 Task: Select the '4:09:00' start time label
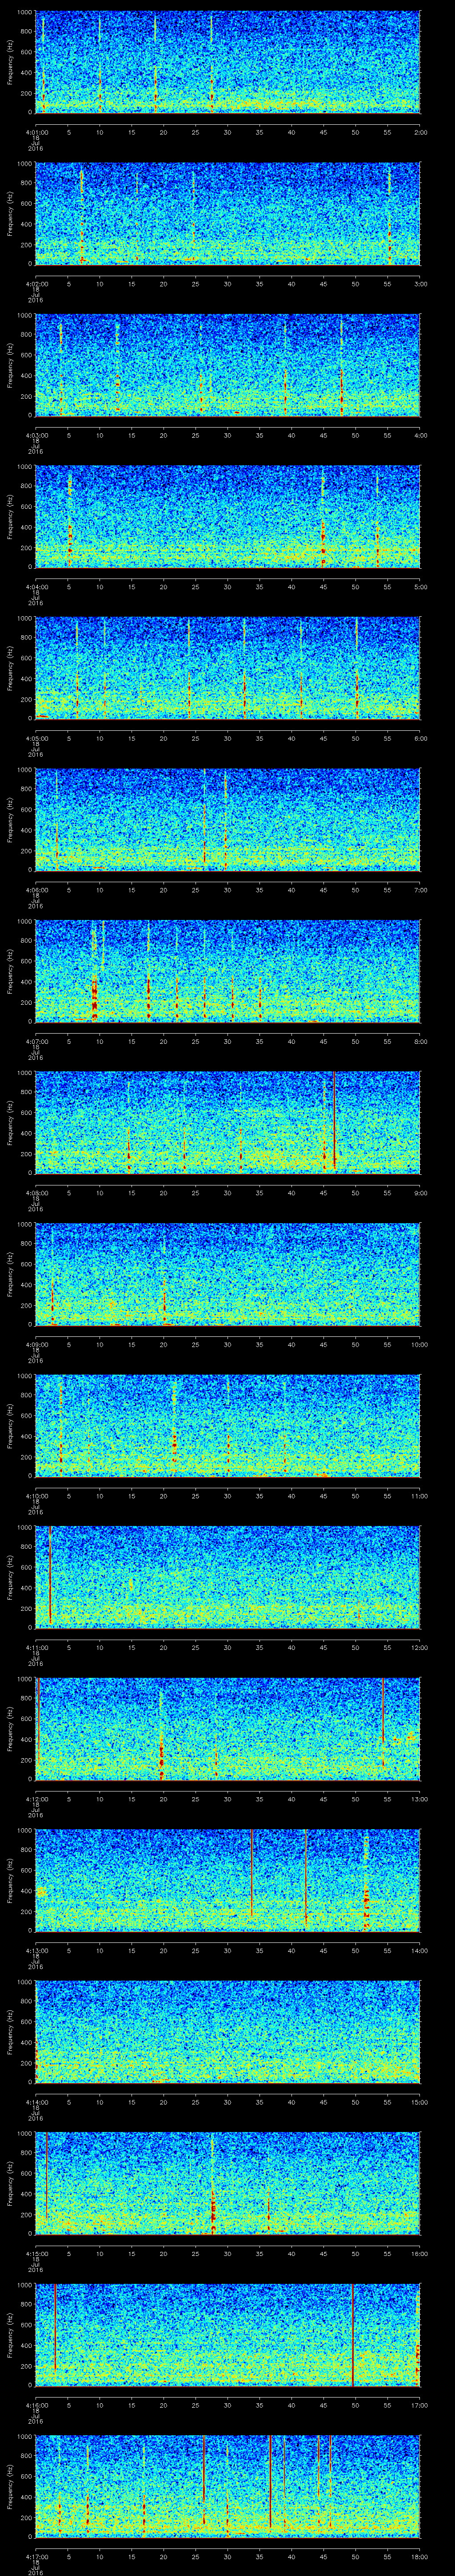[36, 1344]
